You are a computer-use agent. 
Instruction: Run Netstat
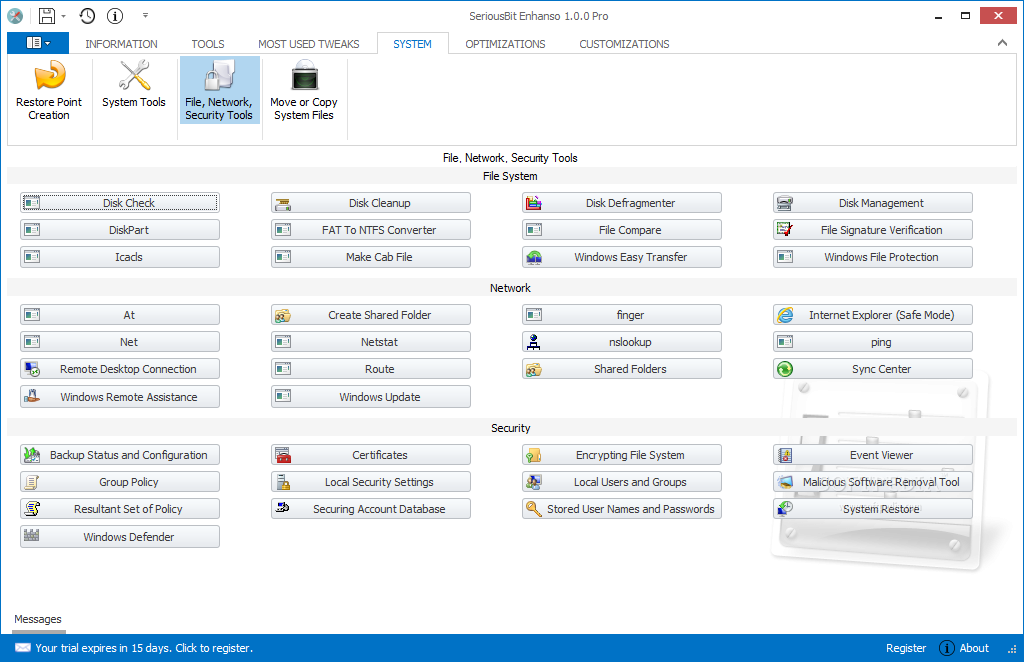coord(371,341)
